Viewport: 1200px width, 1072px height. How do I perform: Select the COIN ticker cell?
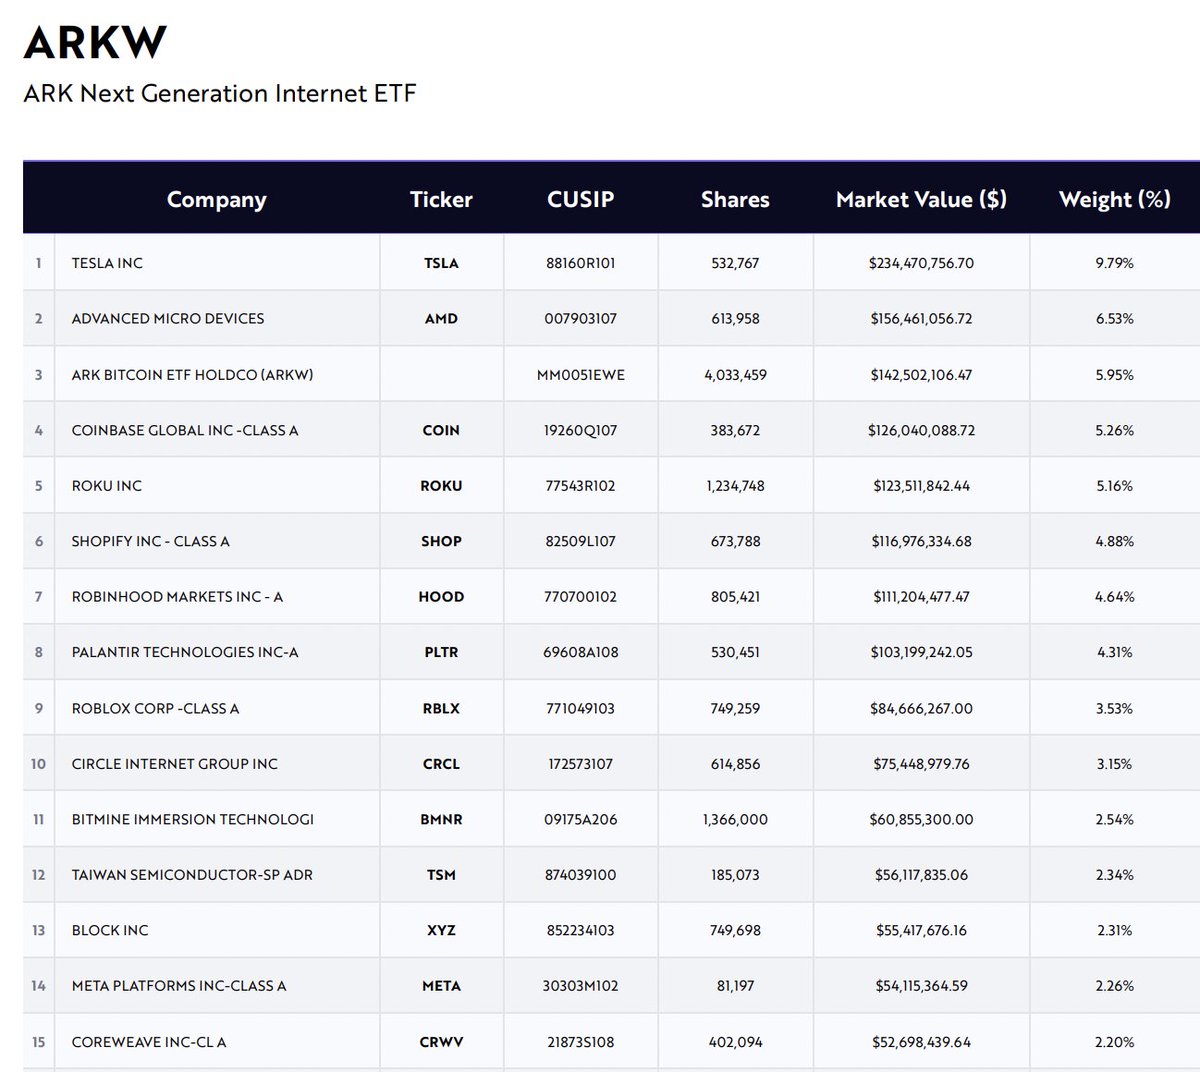tap(441, 430)
